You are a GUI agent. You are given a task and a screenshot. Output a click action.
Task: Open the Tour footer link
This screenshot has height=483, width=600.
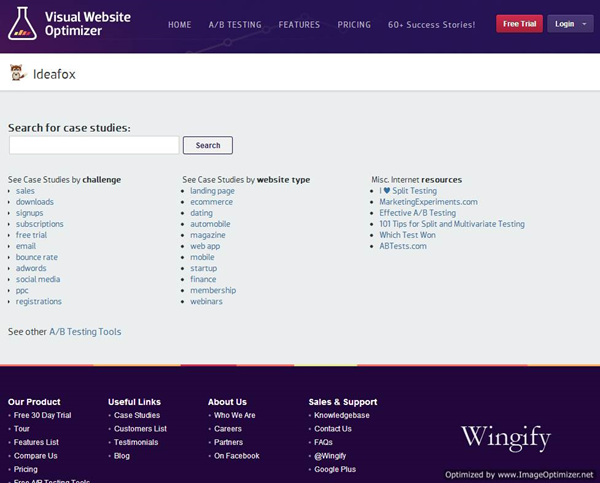point(22,429)
